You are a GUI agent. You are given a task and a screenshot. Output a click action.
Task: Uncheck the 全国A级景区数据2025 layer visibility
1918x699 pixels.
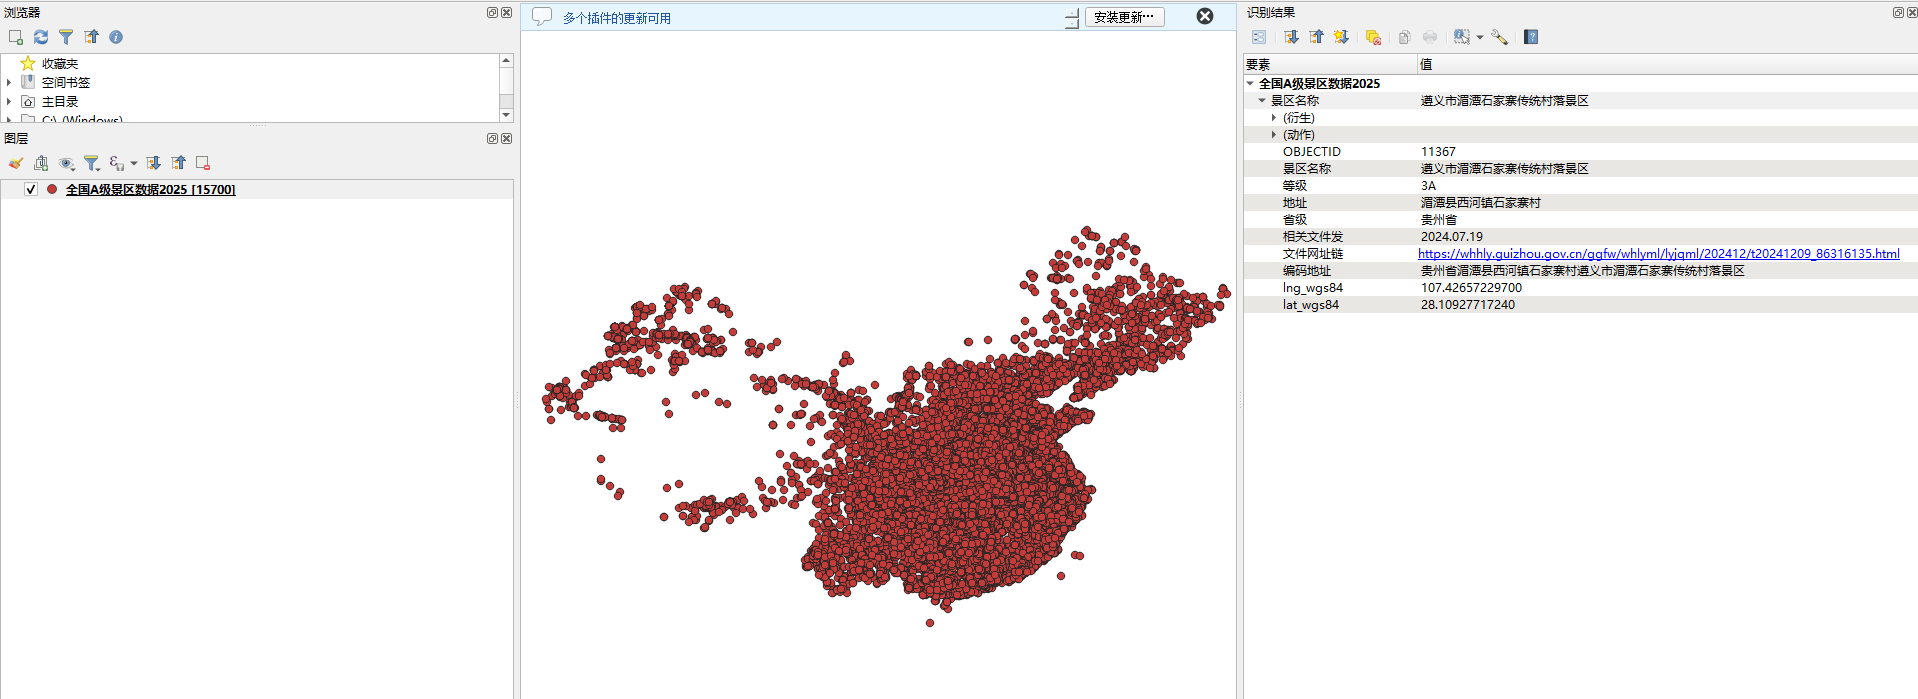click(x=31, y=190)
